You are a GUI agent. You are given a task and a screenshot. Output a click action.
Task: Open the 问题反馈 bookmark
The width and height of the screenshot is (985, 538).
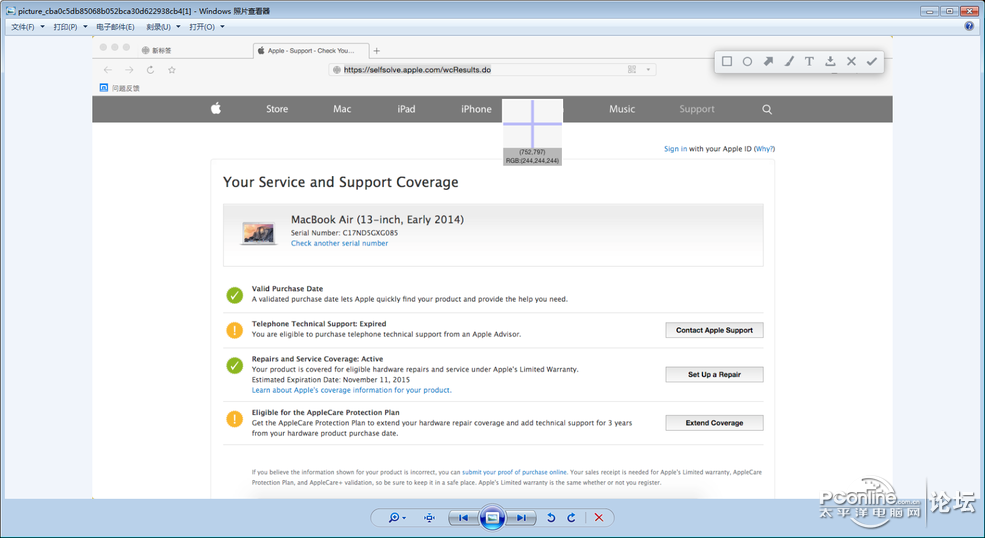(x=119, y=88)
